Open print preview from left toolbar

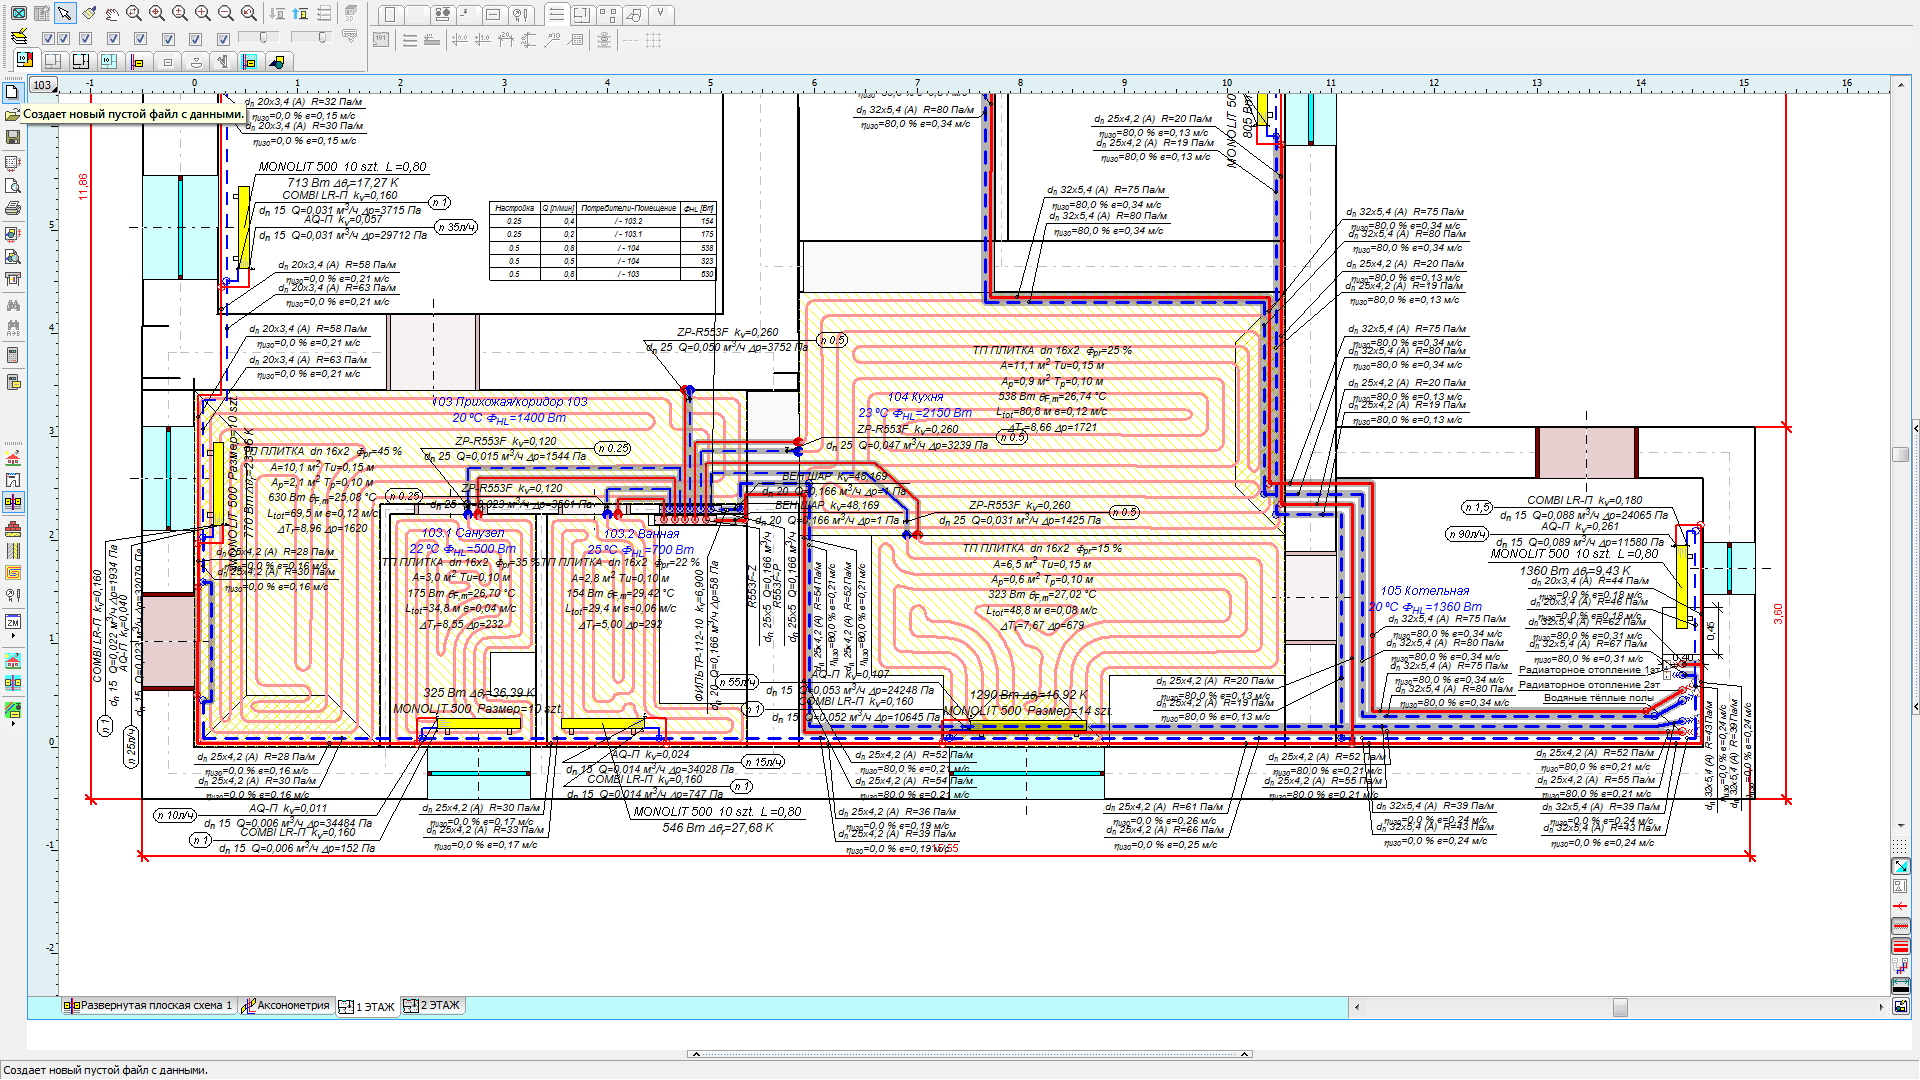pyautogui.click(x=13, y=186)
